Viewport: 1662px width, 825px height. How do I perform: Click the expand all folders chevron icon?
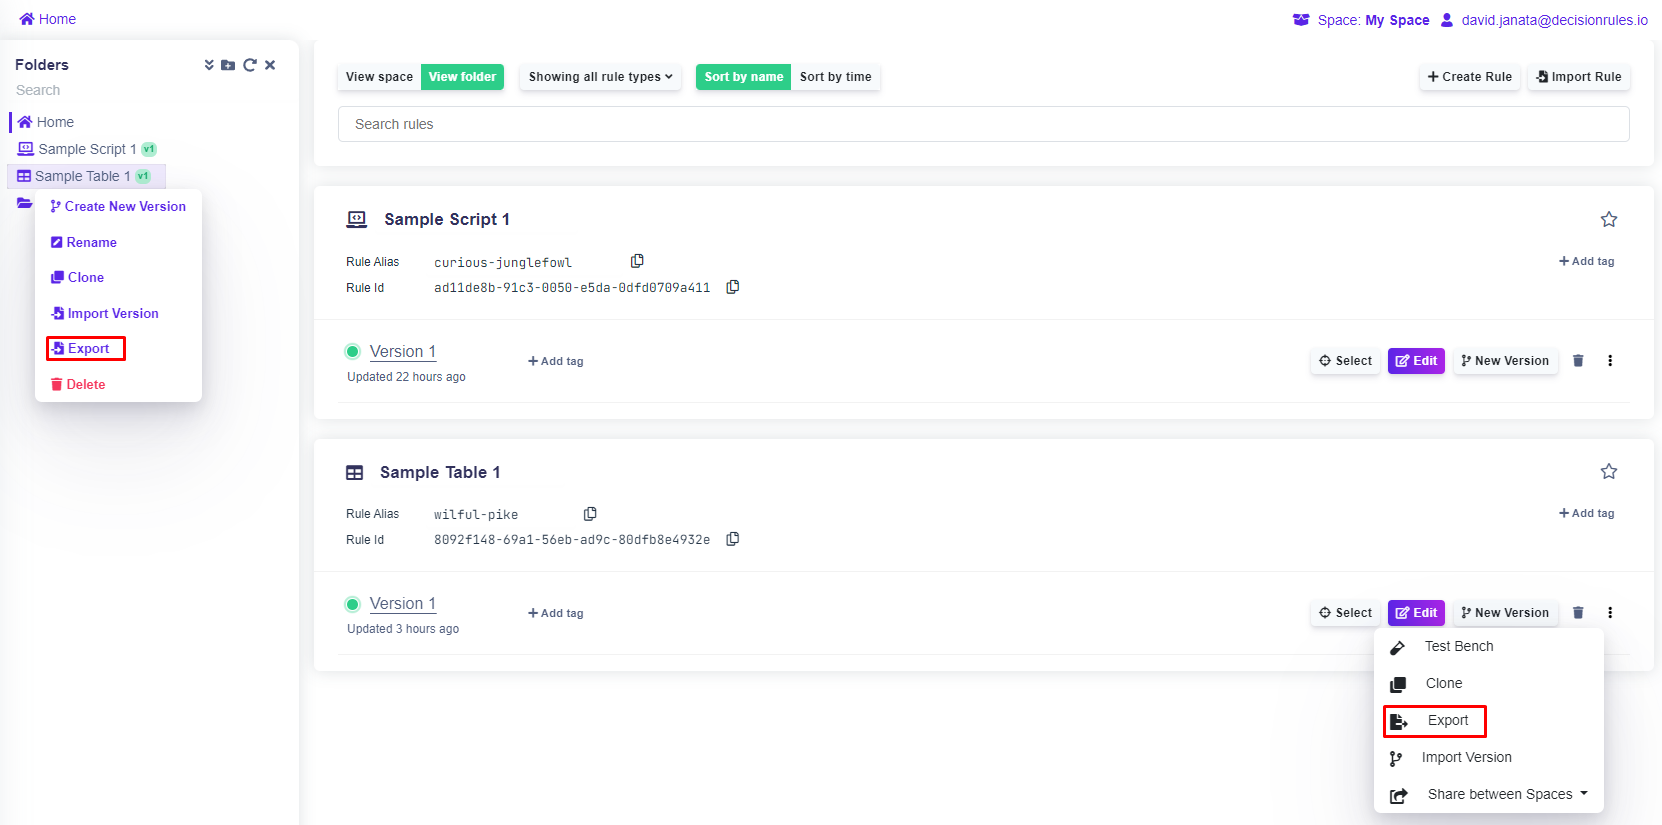pos(209,65)
